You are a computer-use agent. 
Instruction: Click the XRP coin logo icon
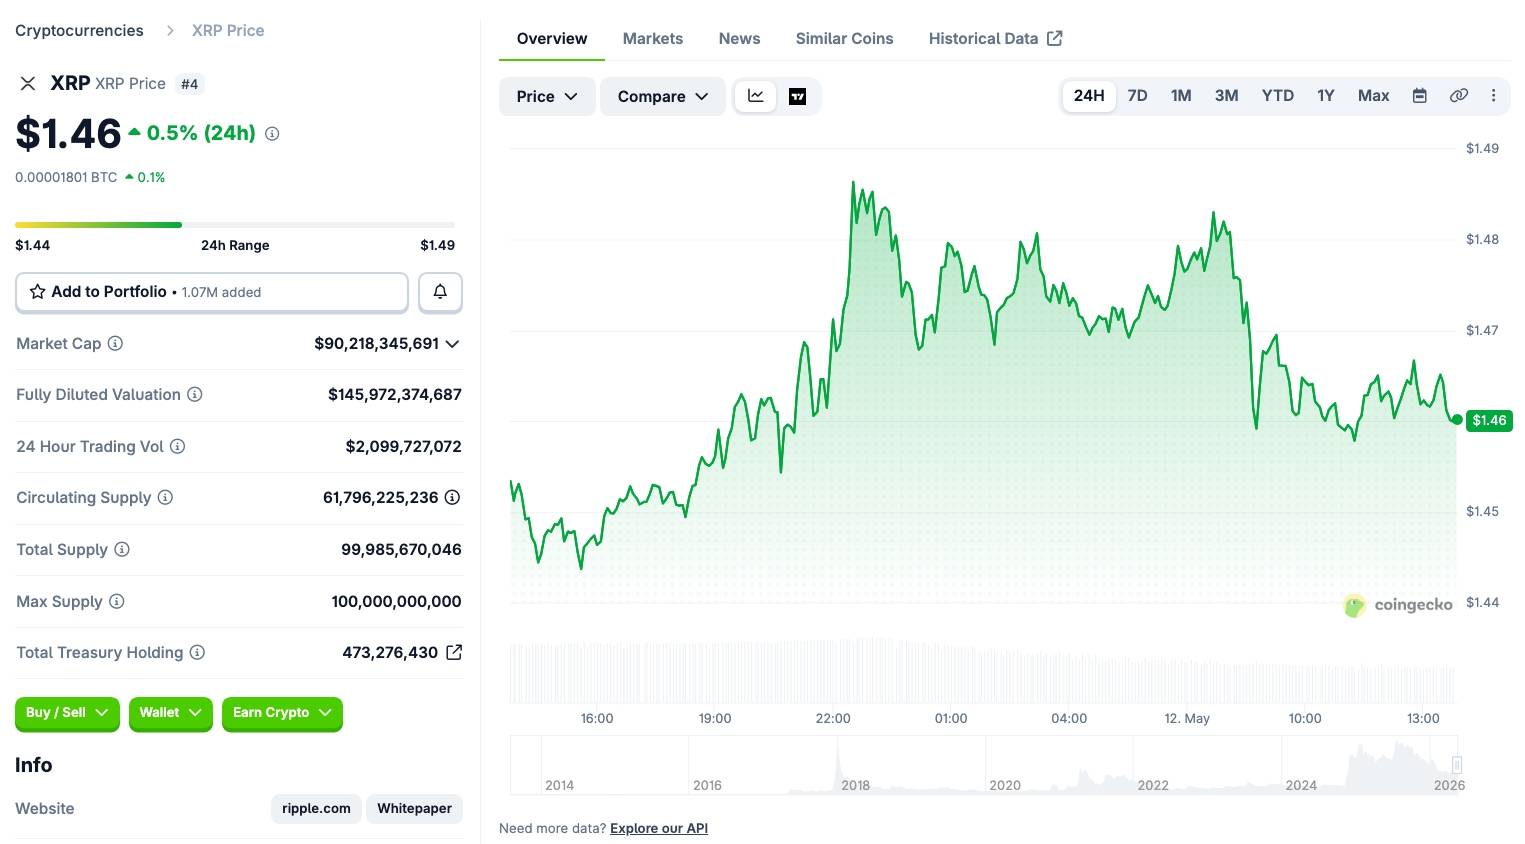[28, 84]
